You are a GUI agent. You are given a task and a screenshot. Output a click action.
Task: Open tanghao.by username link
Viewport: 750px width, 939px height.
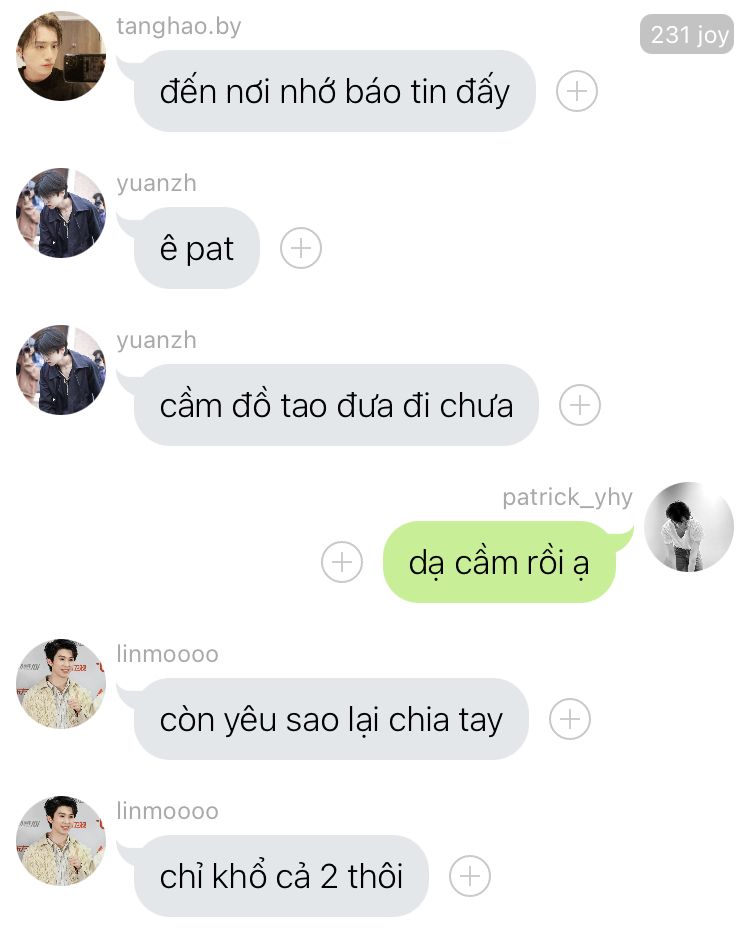tap(179, 27)
